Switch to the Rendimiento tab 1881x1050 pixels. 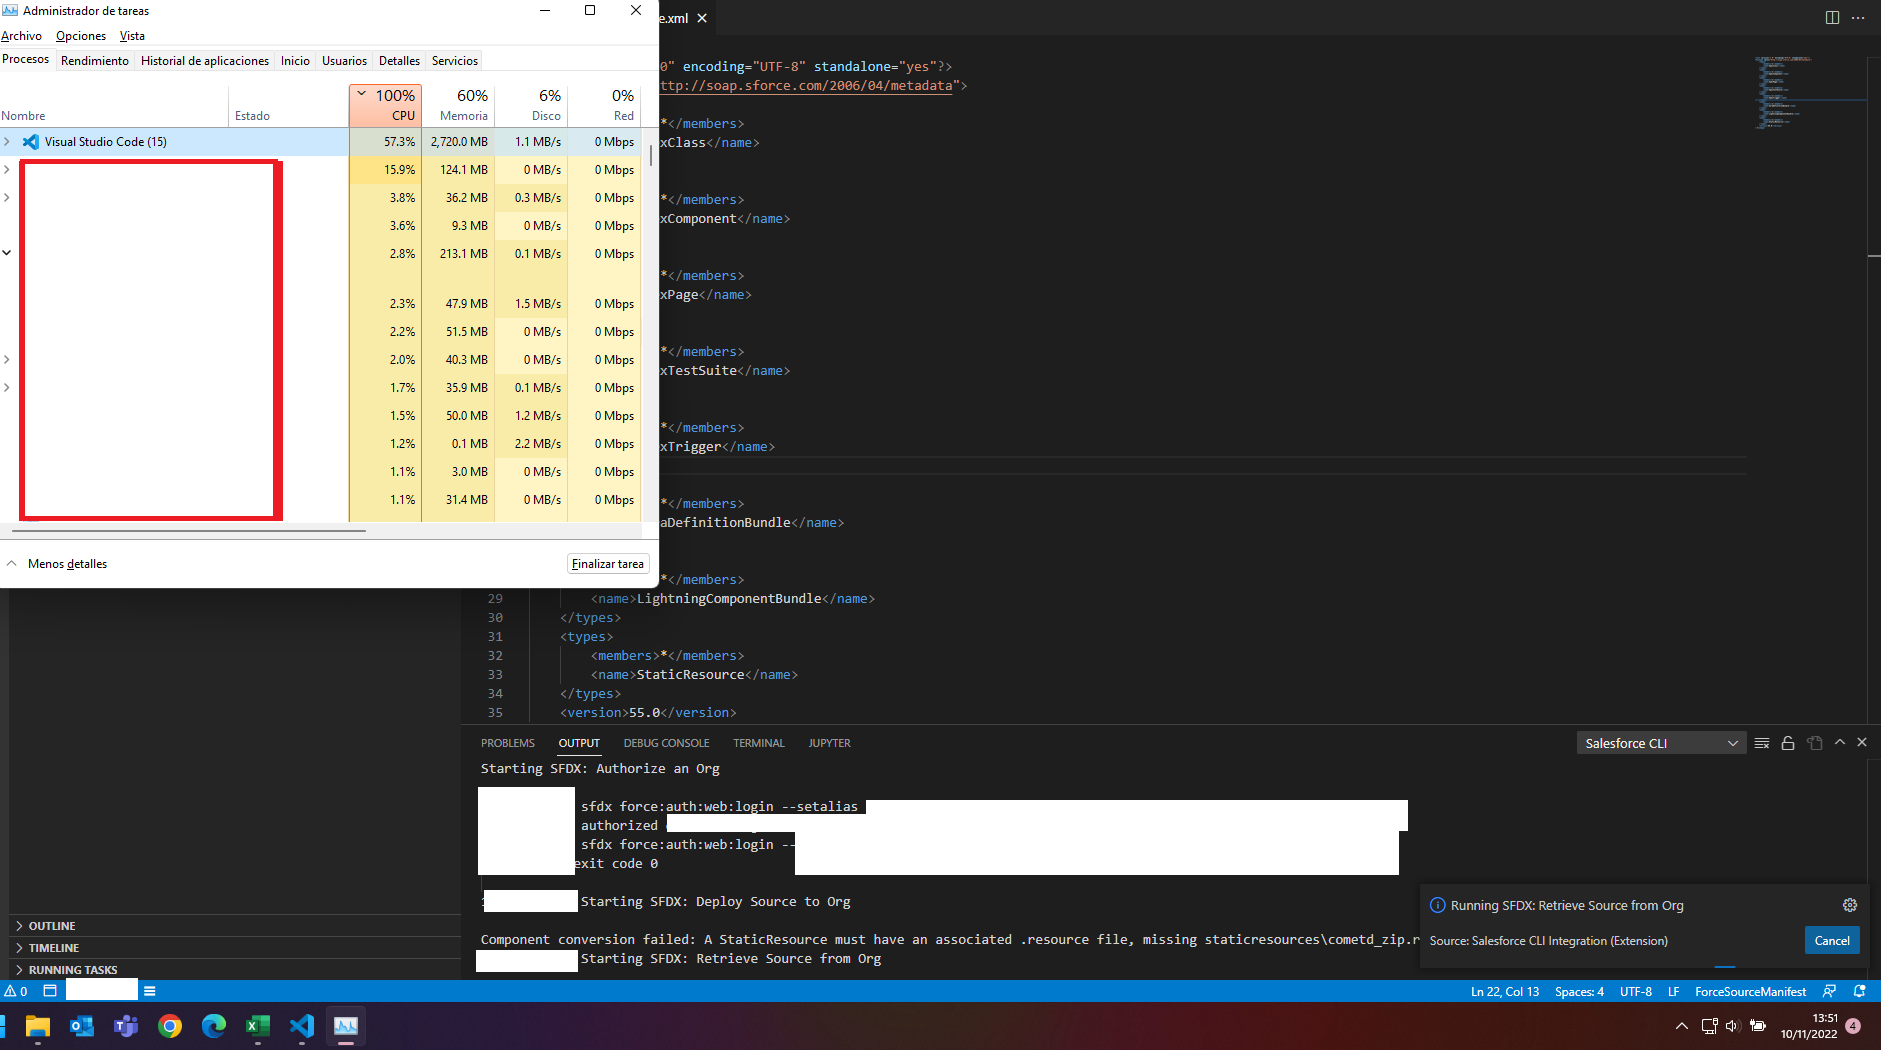pos(94,60)
